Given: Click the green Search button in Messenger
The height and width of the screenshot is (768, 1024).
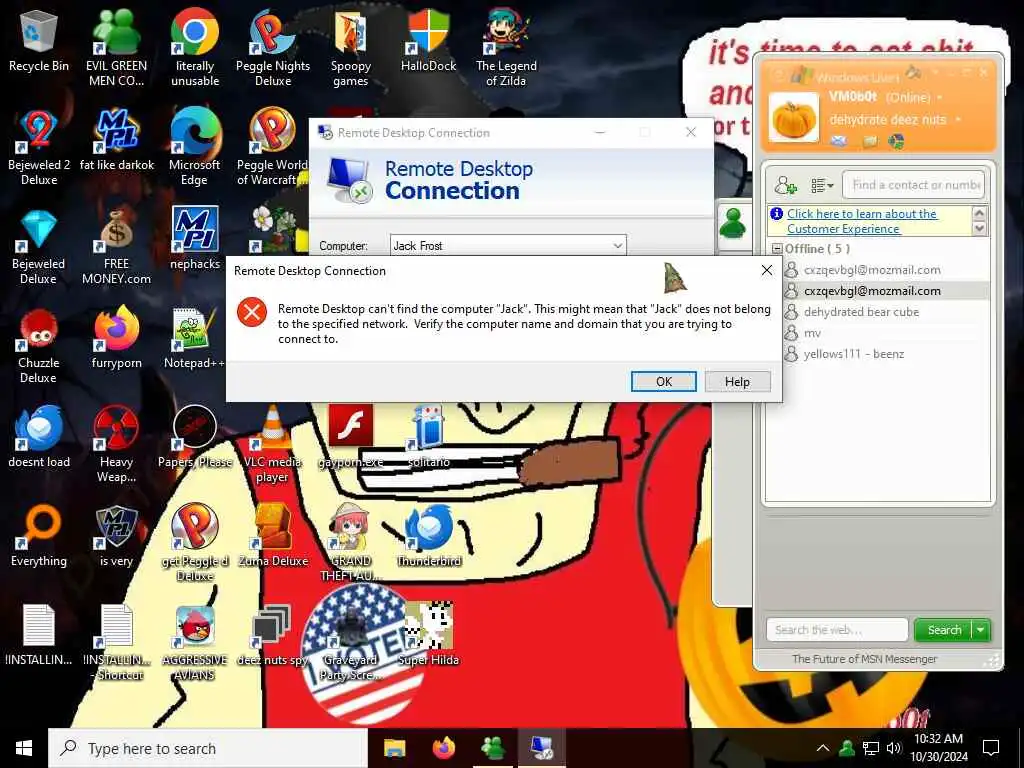Looking at the screenshot, I should click(943, 630).
